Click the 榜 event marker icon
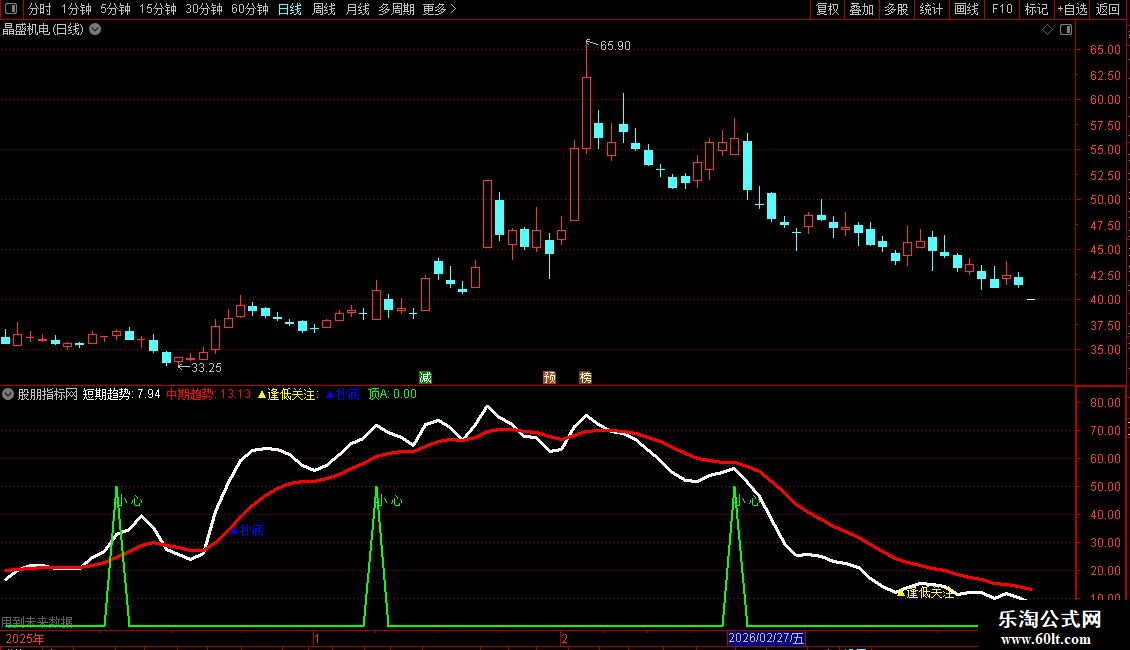1130x650 pixels. pyautogui.click(x=585, y=377)
